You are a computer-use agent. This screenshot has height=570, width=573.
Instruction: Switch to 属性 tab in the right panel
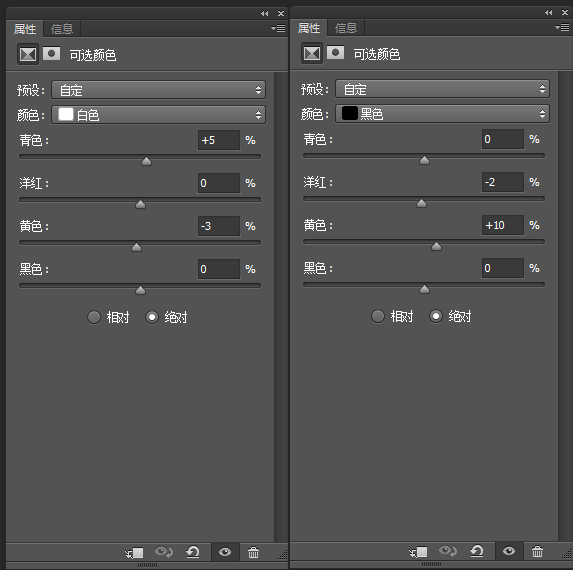pos(309,28)
